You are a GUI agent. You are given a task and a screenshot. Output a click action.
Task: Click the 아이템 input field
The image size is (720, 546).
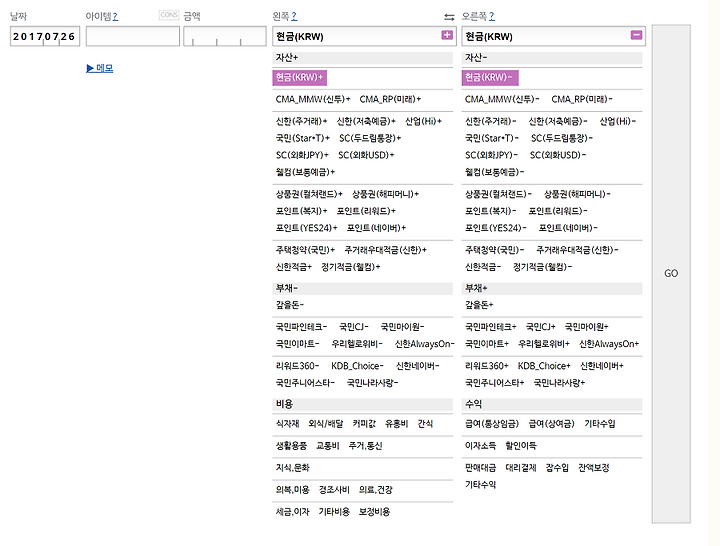point(133,36)
